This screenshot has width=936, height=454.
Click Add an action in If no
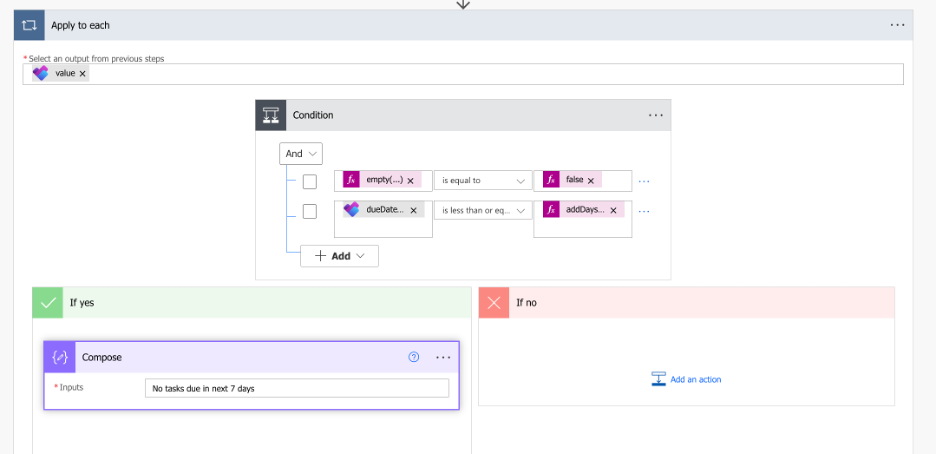pyautogui.click(x=686, y=379)
